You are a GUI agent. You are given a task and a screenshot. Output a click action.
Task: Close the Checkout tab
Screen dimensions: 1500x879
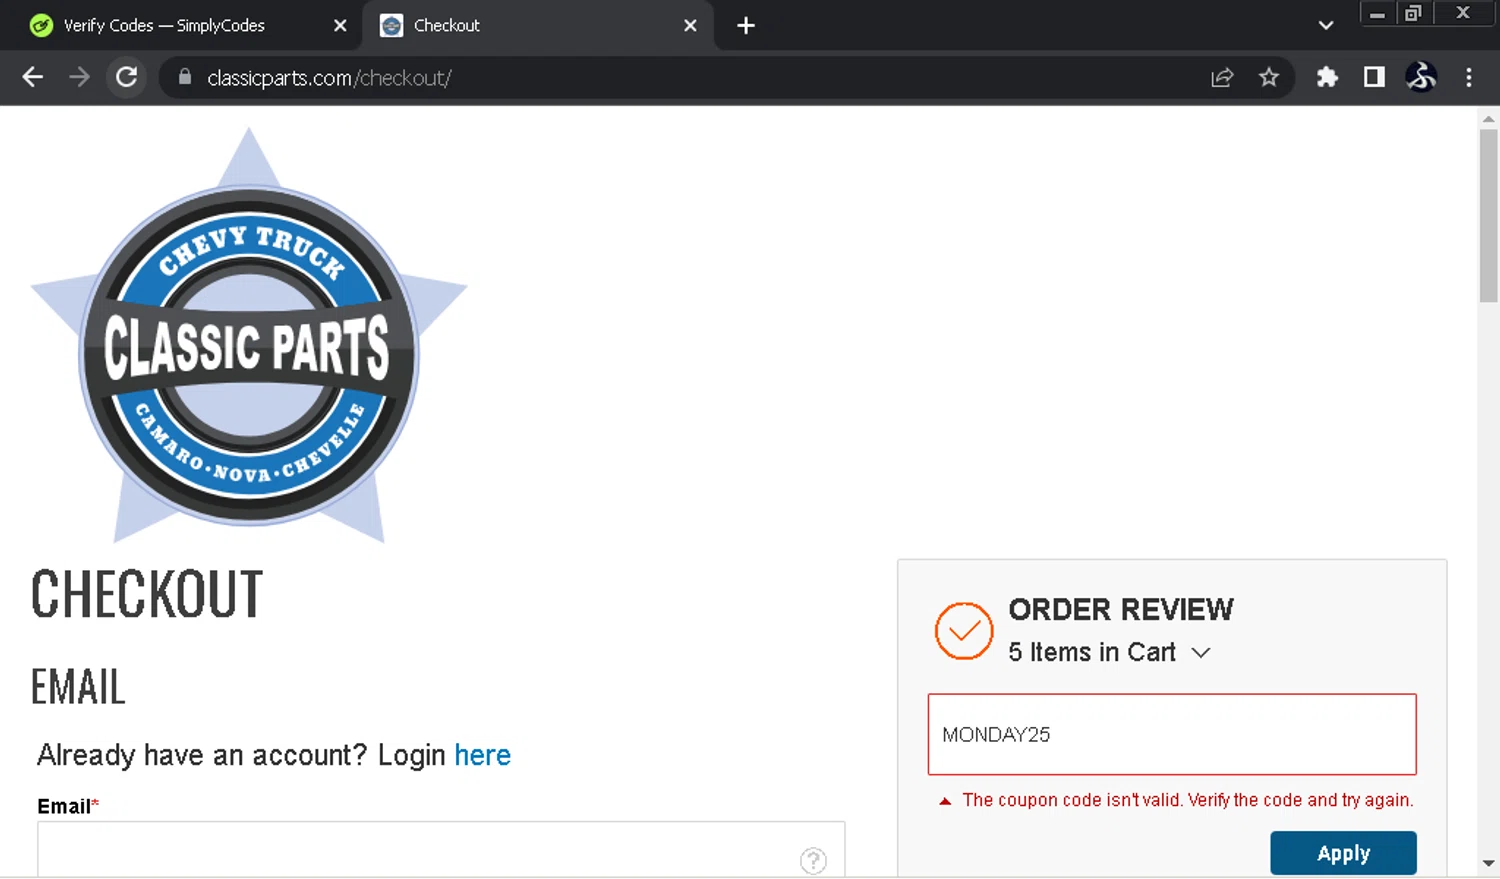pyautogui.click(x=690, y=26)
